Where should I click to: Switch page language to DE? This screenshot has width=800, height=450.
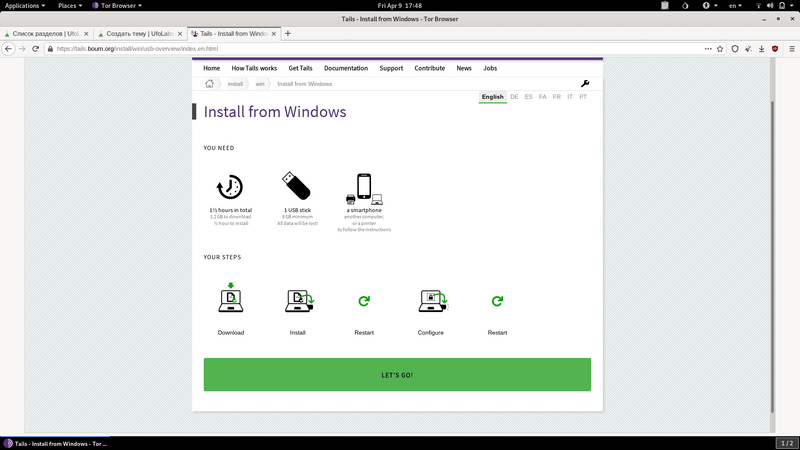(514, 96)
